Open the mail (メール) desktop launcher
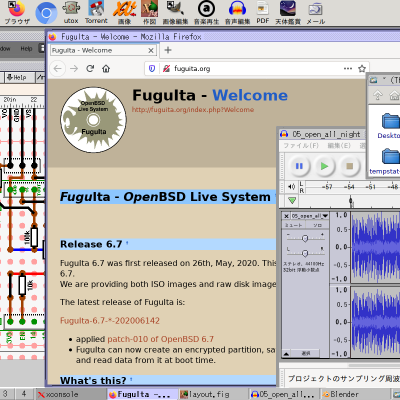This screenshot has width=400, height=400. coord(315,12)
